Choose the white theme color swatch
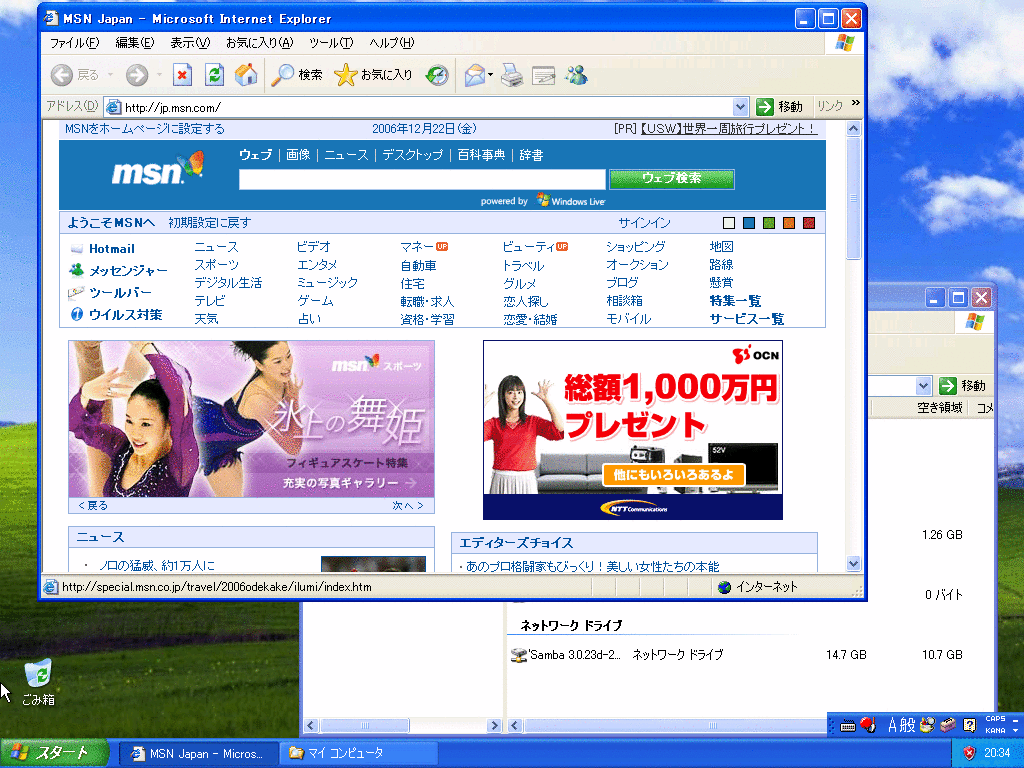The height and width of the screenshot is (768, 1024). pyautogui.click(x=729, y=223)
